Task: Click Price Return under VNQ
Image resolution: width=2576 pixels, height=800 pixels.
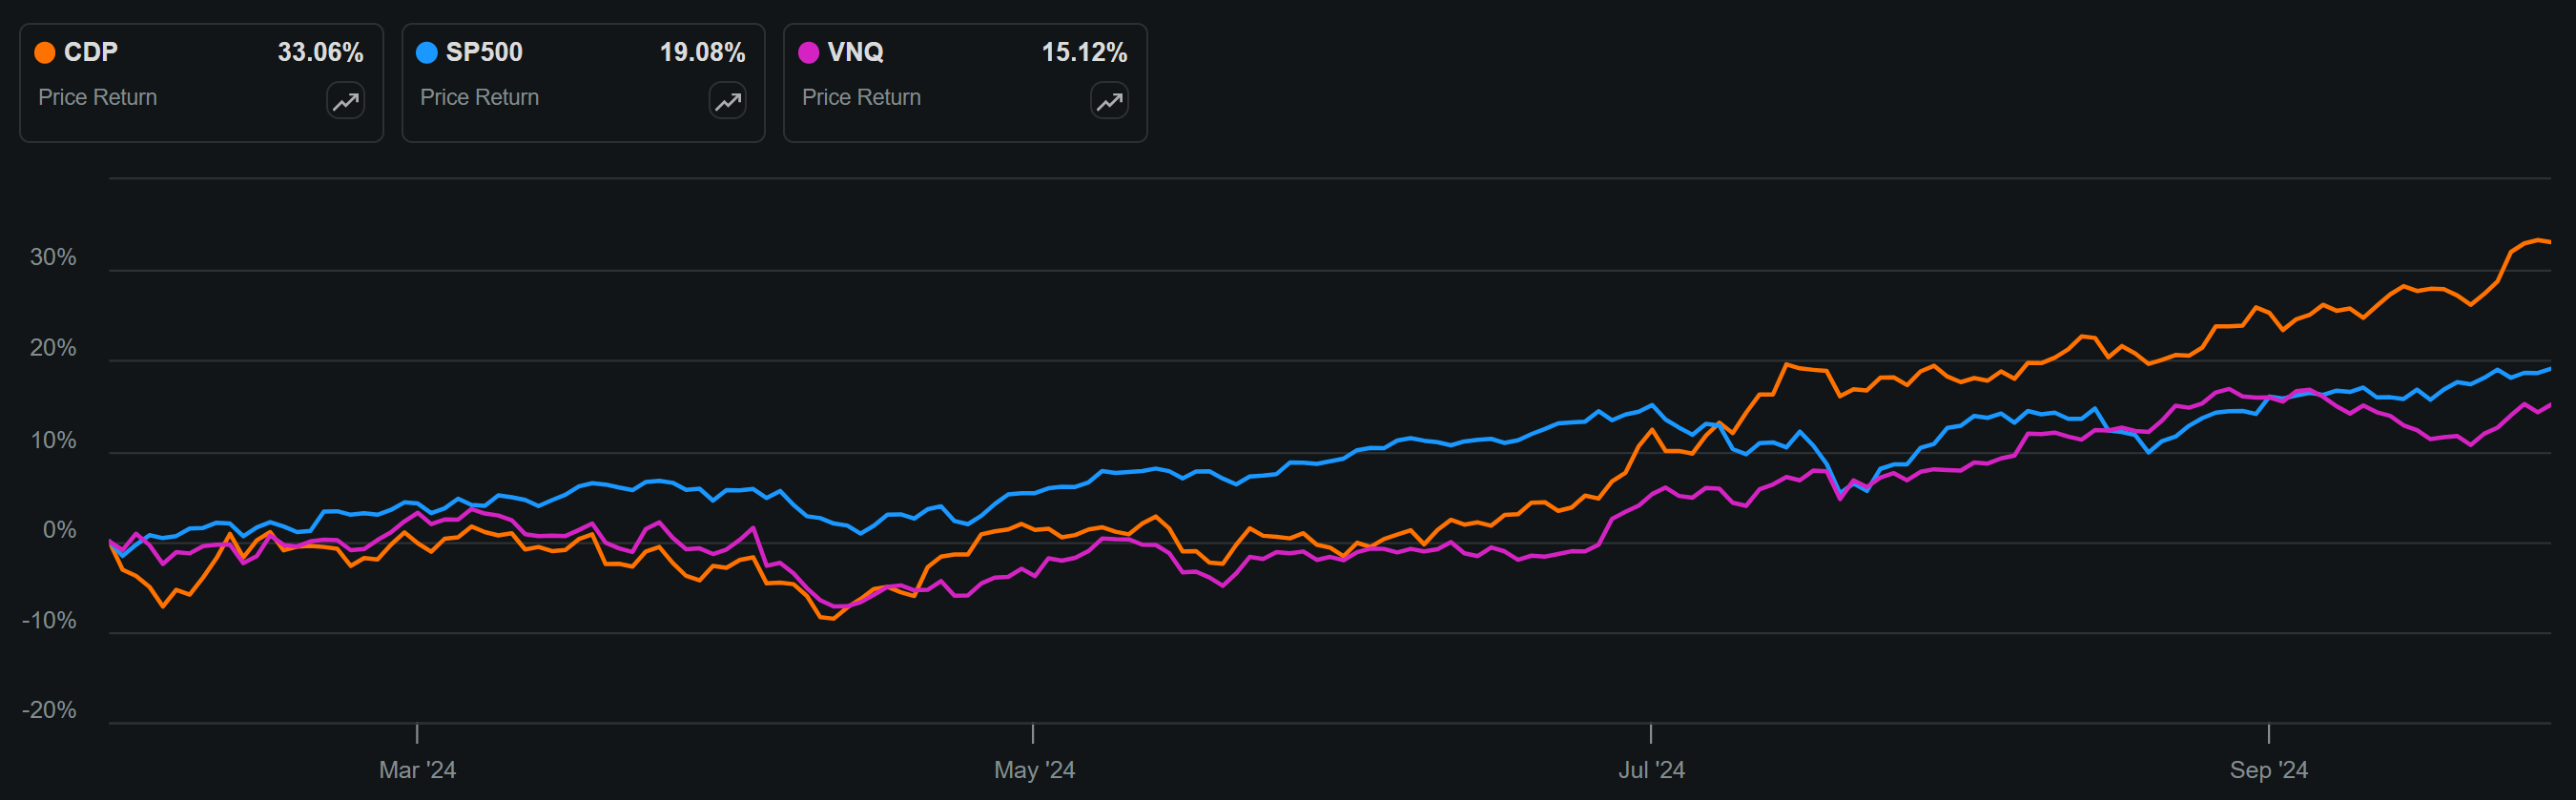Action: click(x=862, y=97)
